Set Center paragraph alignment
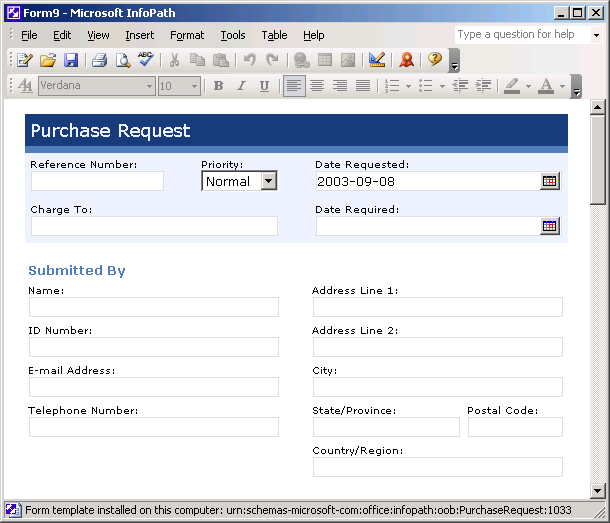The width and height of the screenshot is (610, 523). 317,86
